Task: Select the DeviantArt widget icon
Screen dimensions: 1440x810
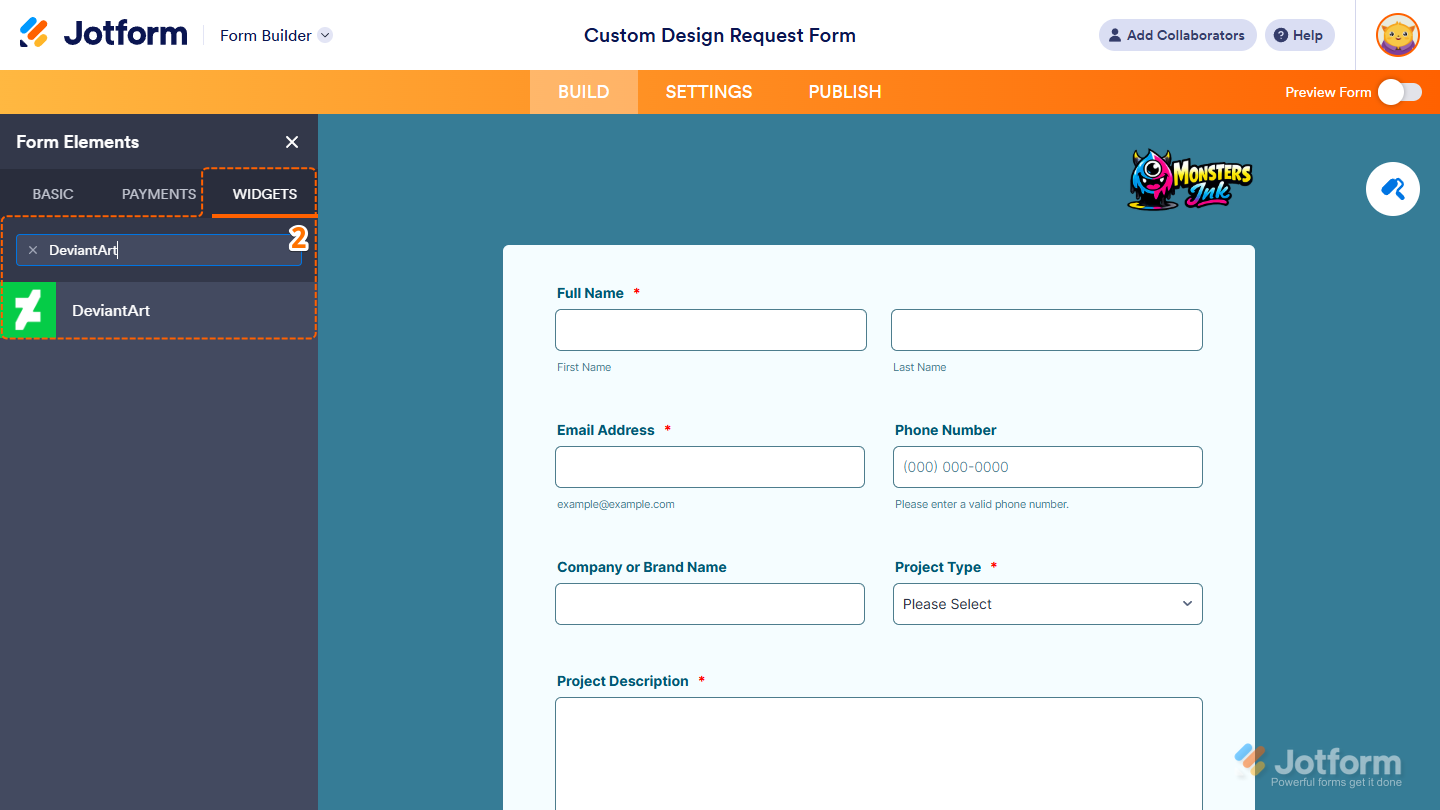Action: tap(29, 310)
